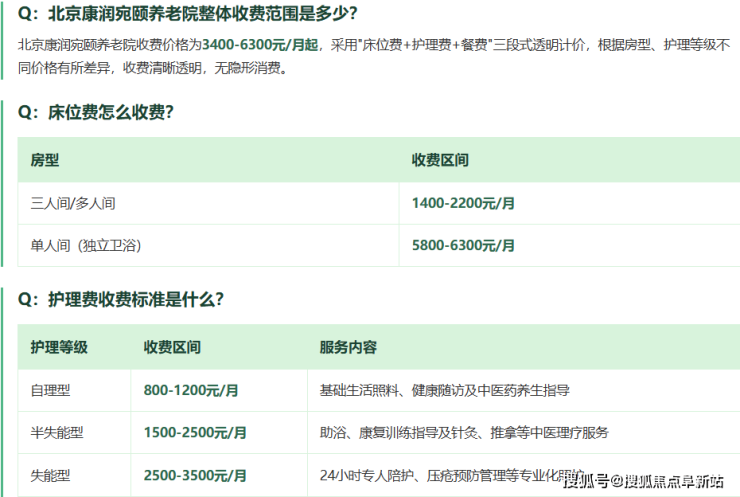The width and height of the screenshot is (740, 497).
Task: Click the price 1500-2500元/月
Action: [x=195, y=432]
